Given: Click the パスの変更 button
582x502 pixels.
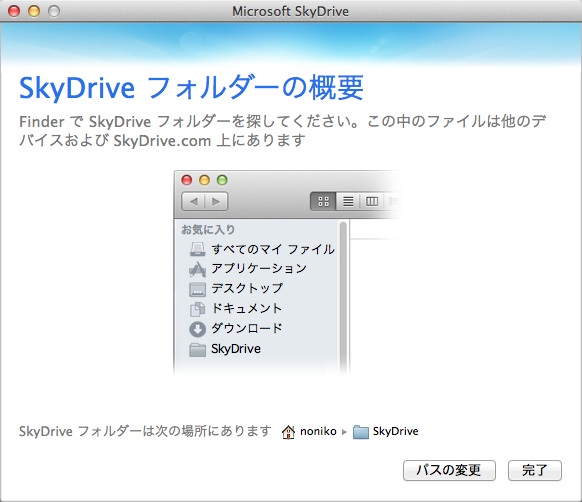Looking at the screenshot, I should click(449, 470).
